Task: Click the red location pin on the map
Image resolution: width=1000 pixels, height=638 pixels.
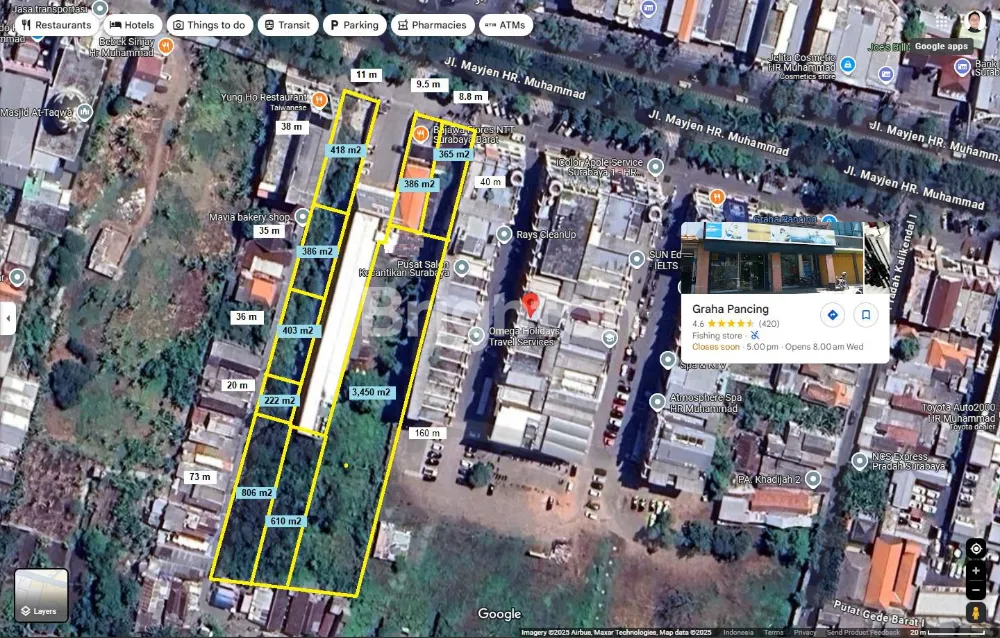Action: tap(531, 303)
